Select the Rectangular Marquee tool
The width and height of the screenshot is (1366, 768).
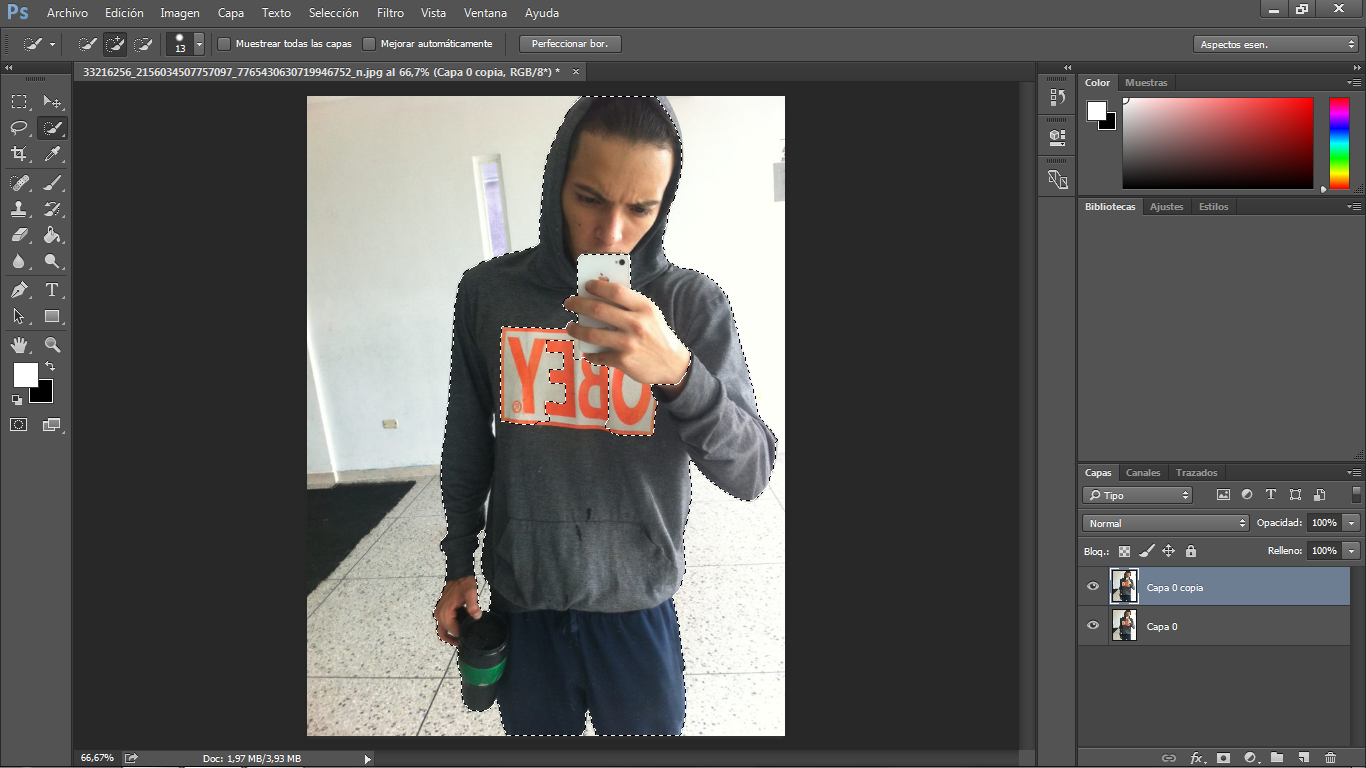(x=19, y=102)
